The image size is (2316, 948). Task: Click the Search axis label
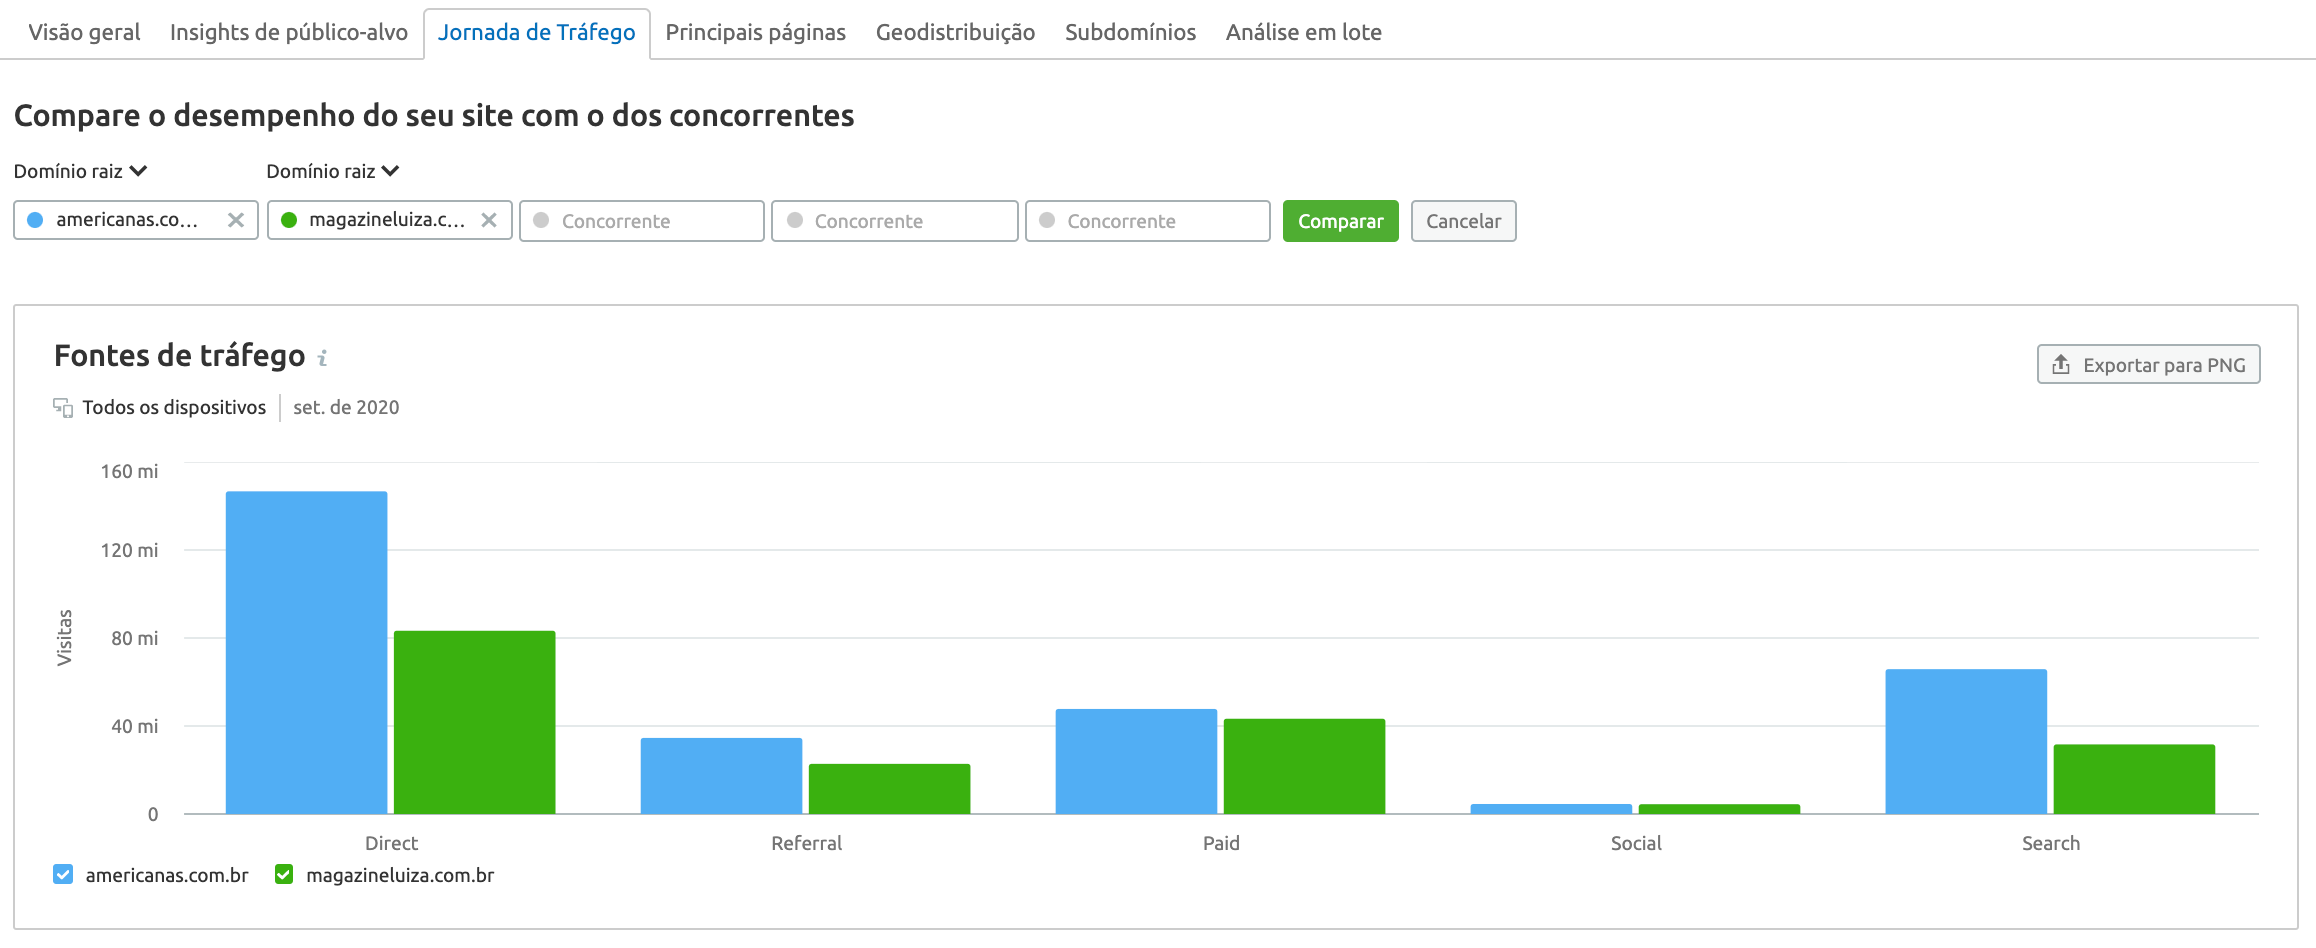(x=2051, y=843)
